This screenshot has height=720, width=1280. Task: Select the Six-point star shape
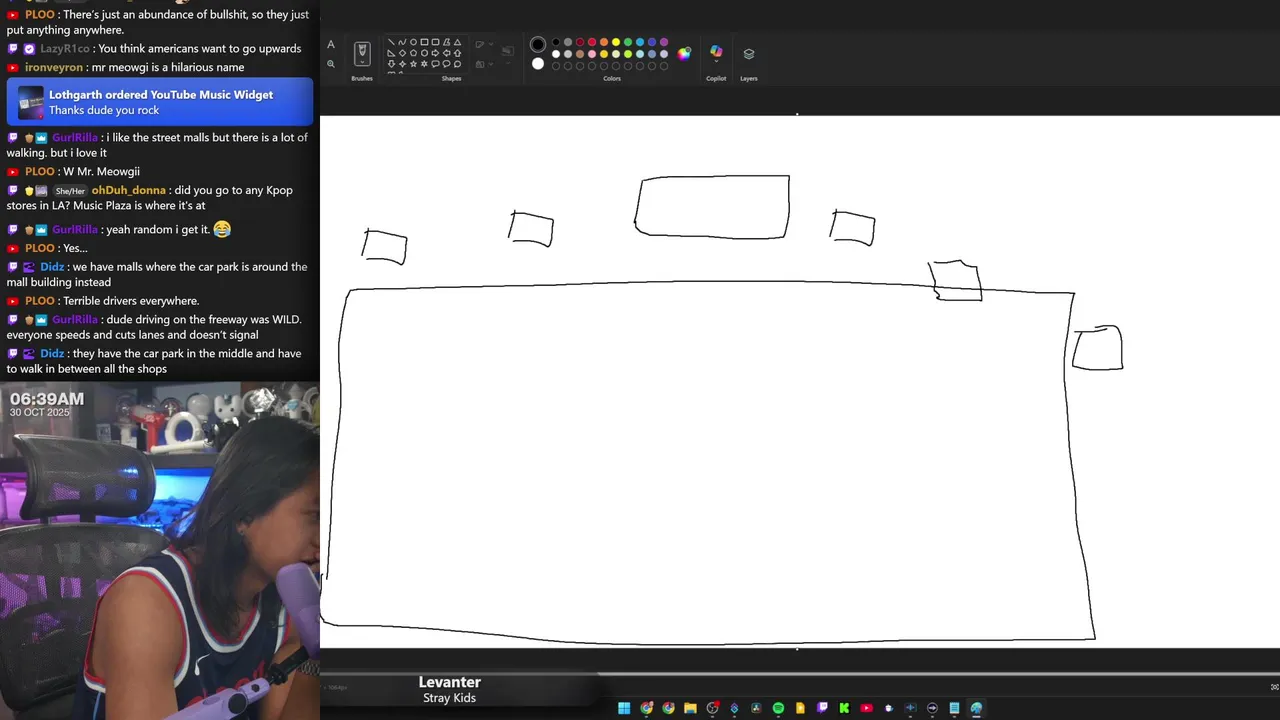pyautogui.click(x=424, y=64)
